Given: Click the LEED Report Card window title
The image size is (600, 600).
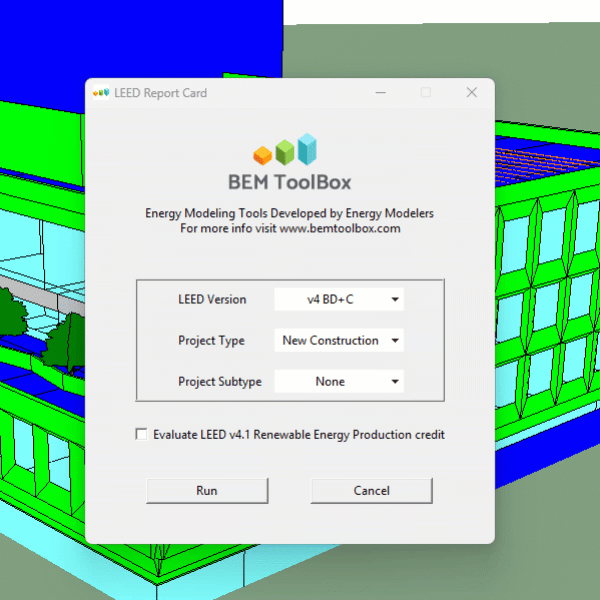Looking at the screenshot, I should click(160, 93).
